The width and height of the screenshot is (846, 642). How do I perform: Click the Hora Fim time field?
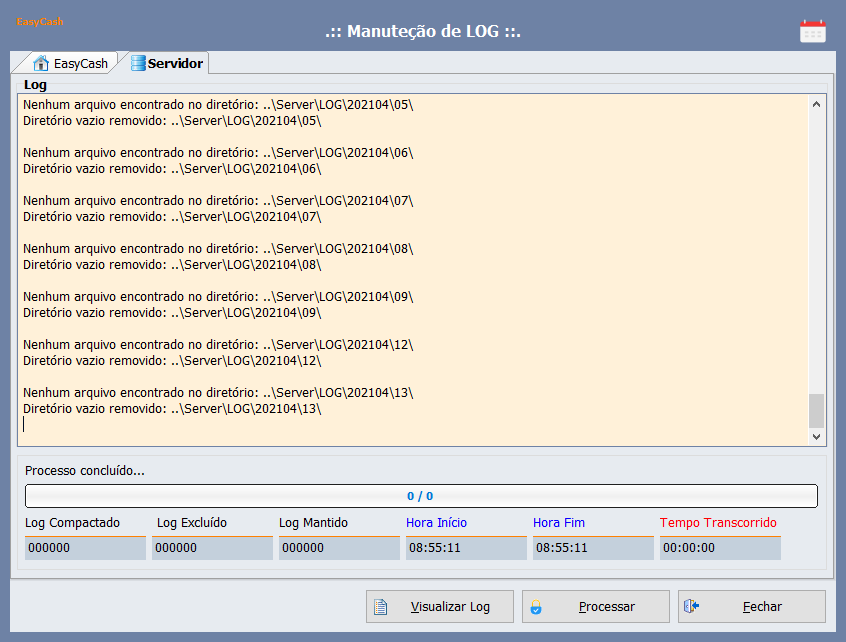click(x=593, y=548)
